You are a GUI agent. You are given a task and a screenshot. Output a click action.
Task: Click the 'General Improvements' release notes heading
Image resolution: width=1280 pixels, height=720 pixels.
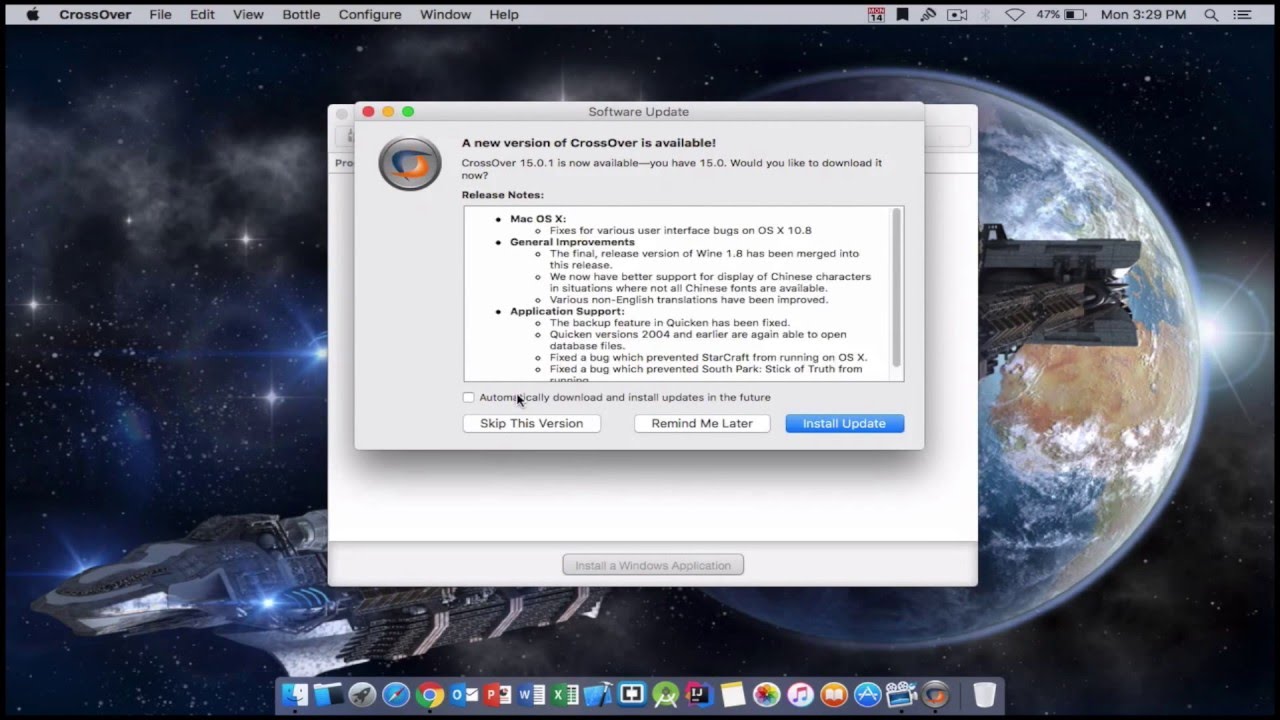point(572,242)
